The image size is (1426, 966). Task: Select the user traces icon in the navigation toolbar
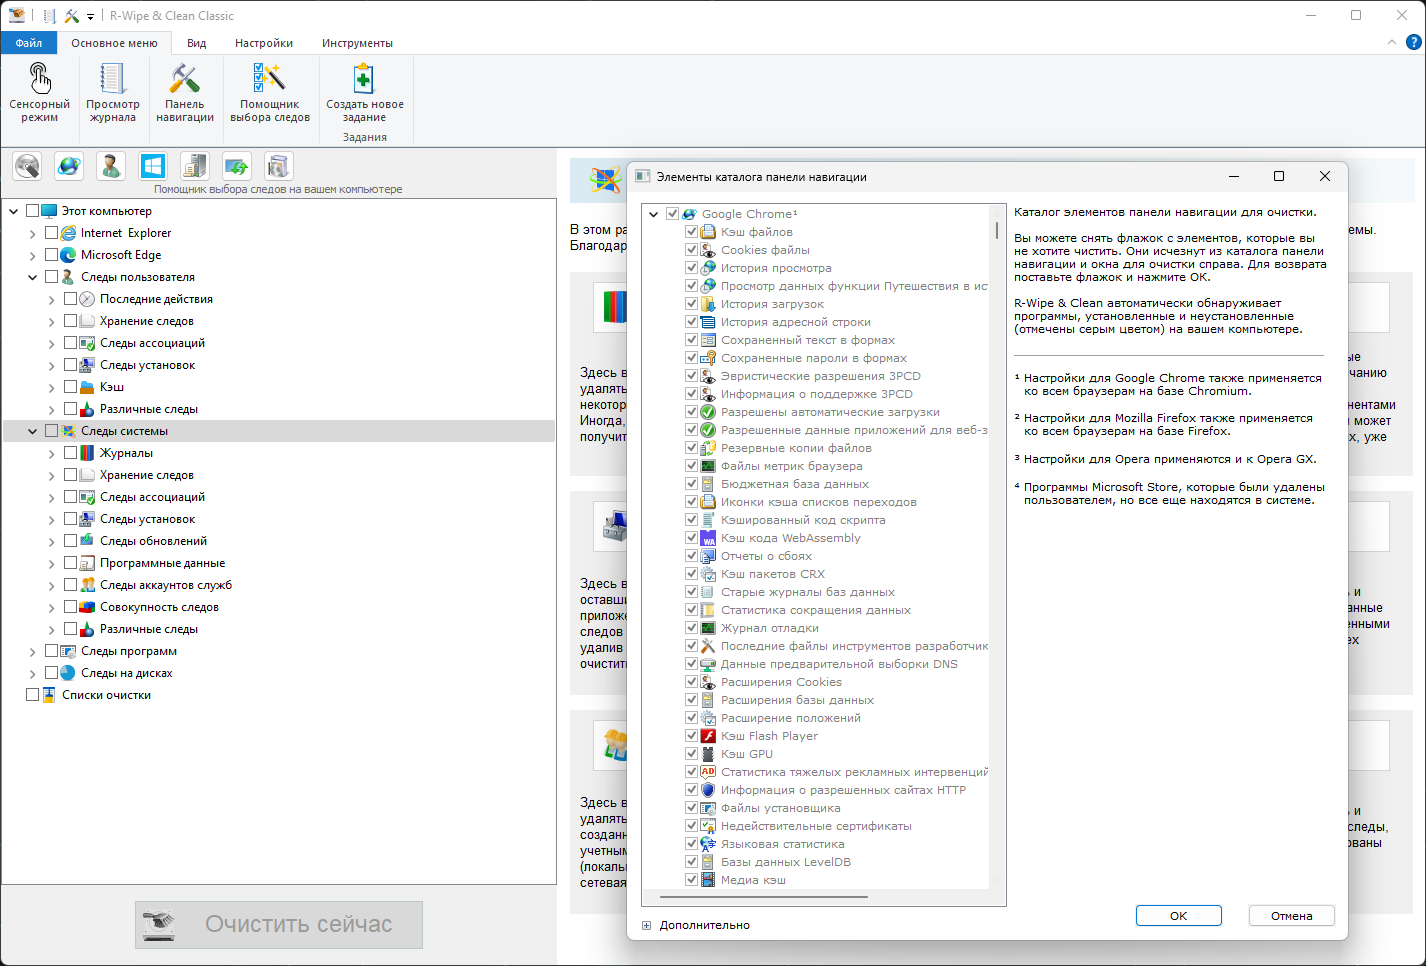click(x=111, y=166)
